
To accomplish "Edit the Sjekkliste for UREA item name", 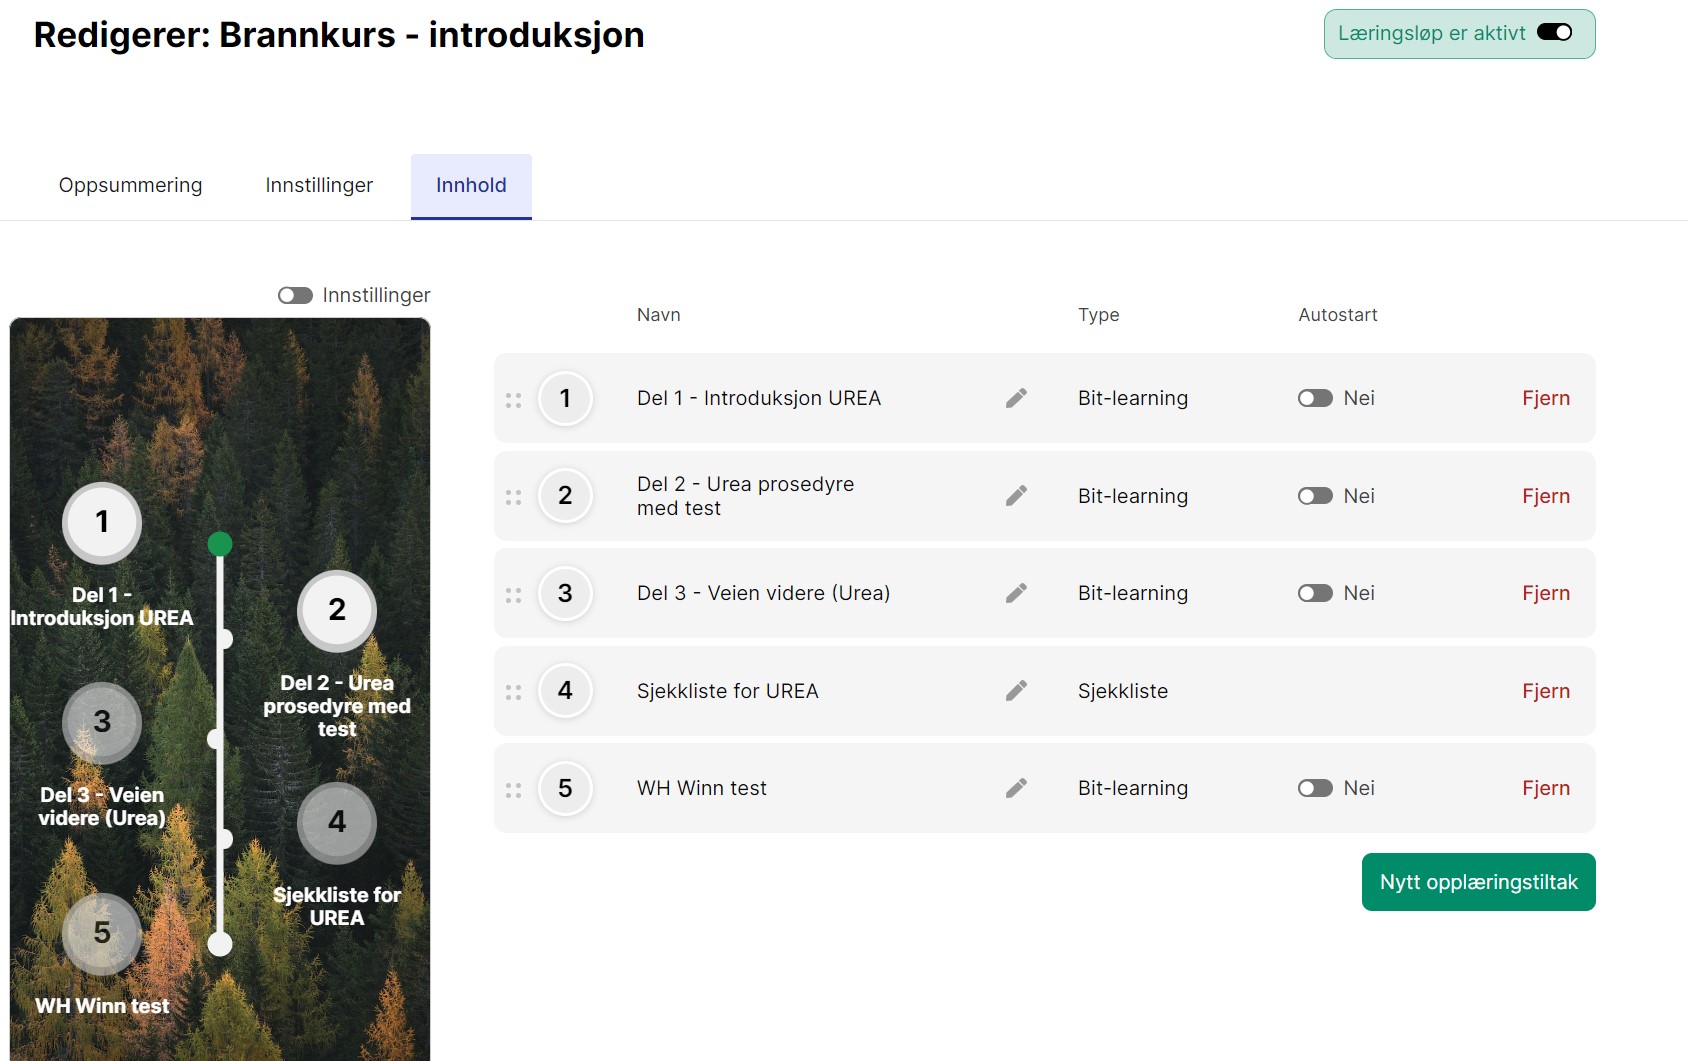I will [x=1016, y=691].
